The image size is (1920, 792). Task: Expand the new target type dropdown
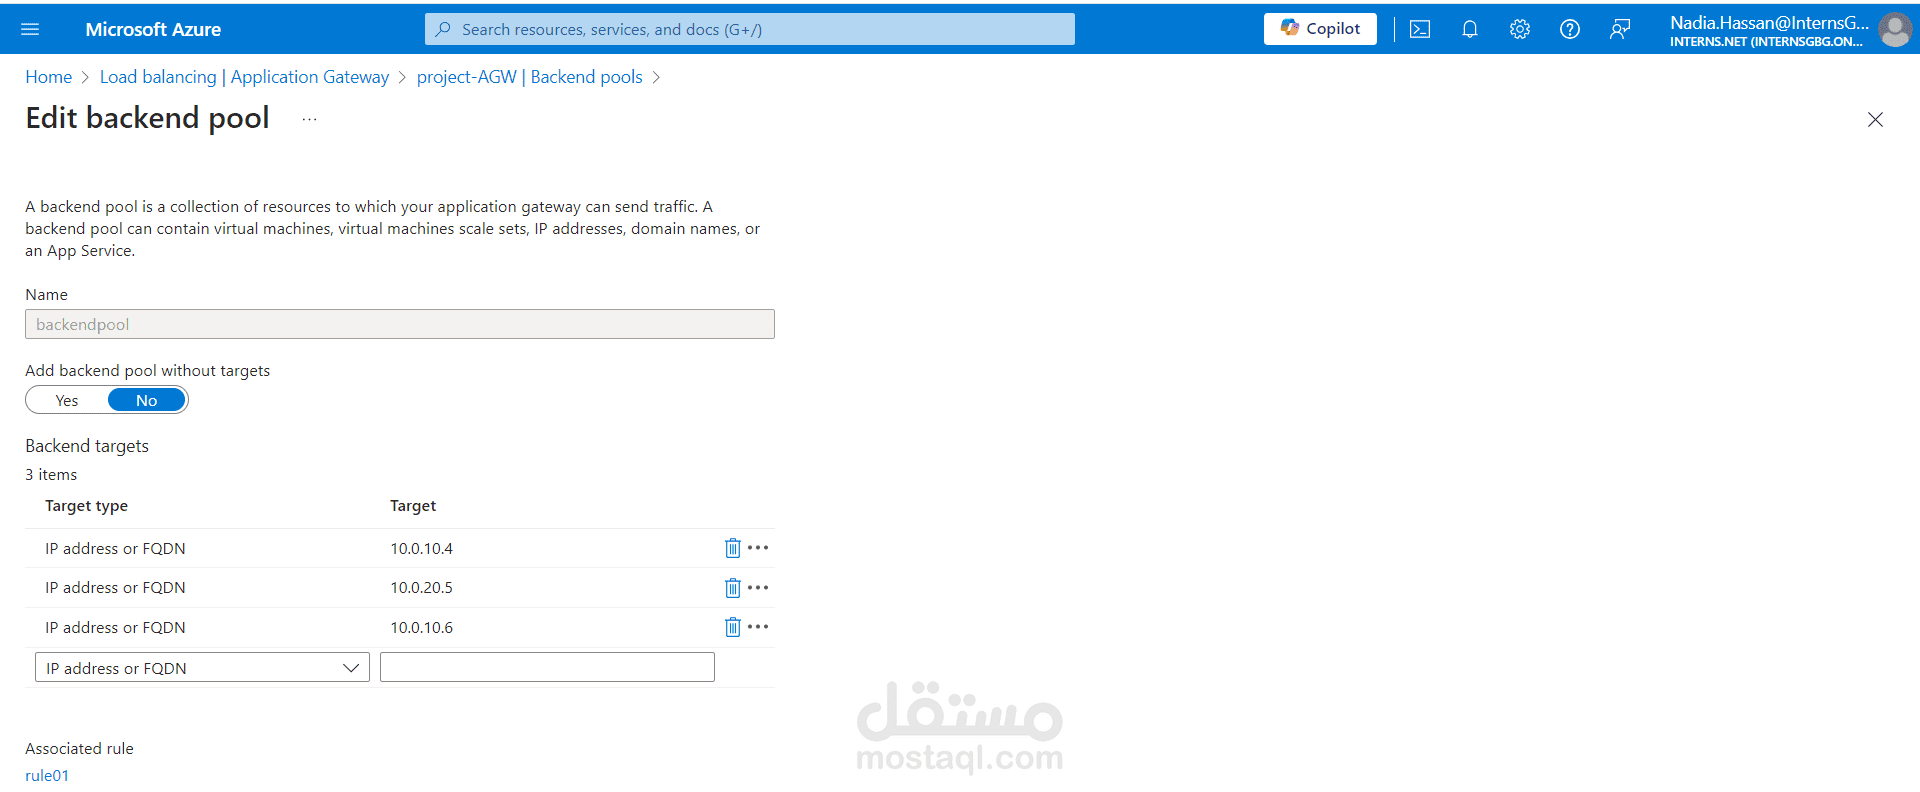tap(202, 668)
